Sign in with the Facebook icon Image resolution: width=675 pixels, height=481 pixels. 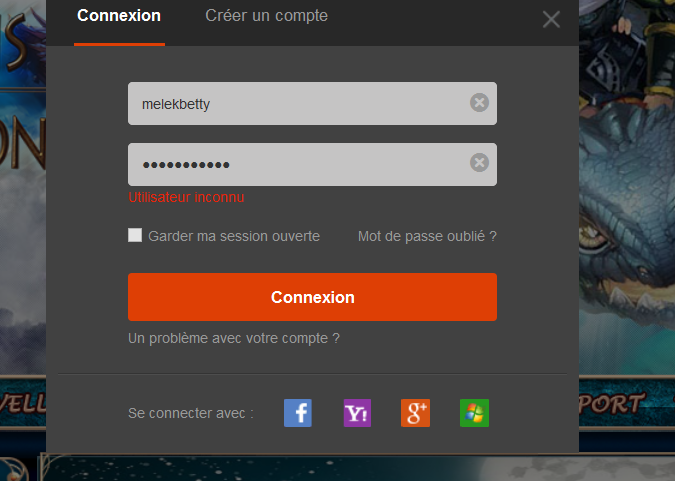[298, 413]
